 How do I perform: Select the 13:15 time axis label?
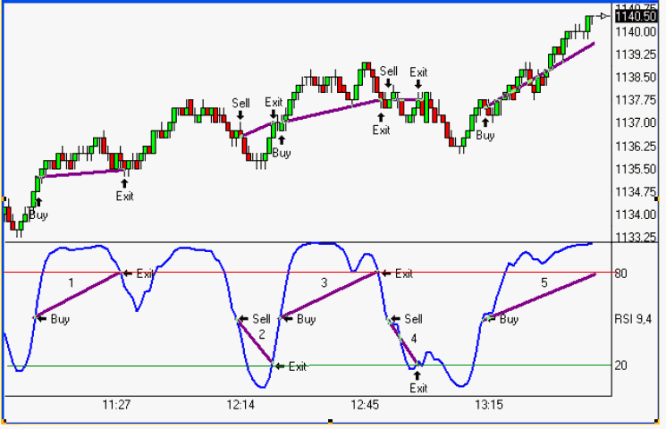pyautogui.click(x=489, y=405)
